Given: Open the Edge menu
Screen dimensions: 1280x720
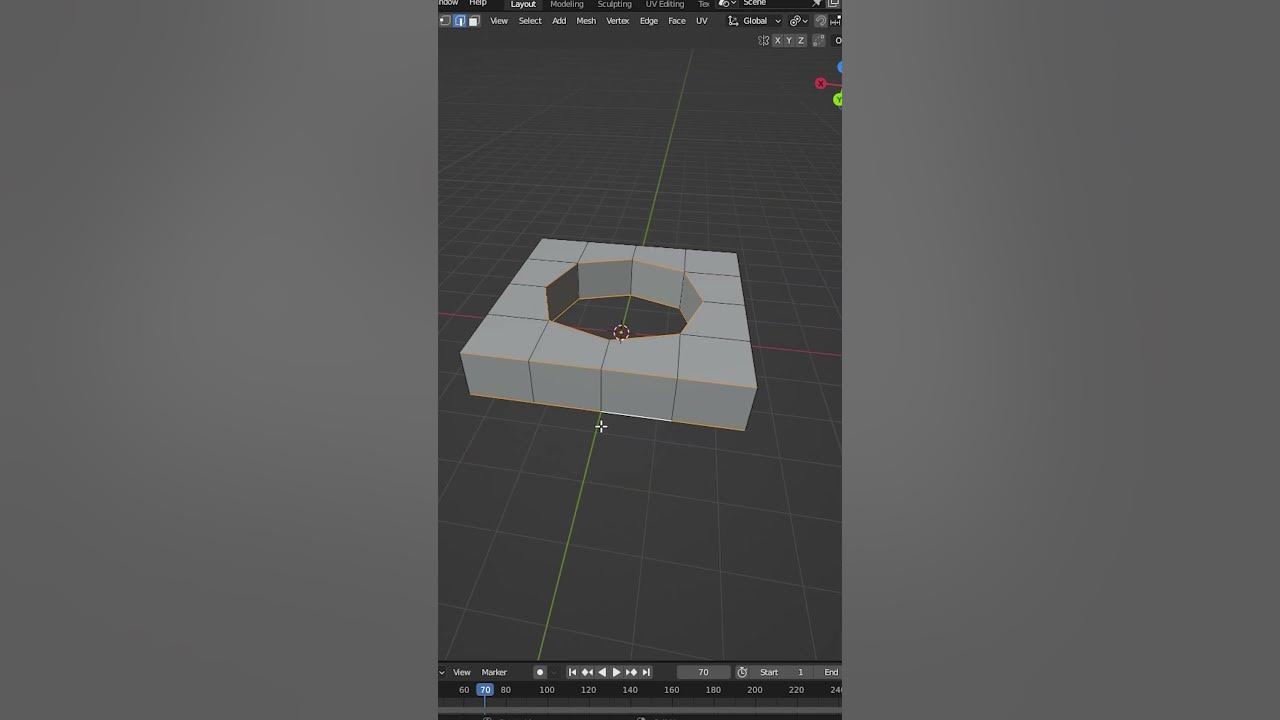Looking at the screenshot, I should click(x=649, y=21).
